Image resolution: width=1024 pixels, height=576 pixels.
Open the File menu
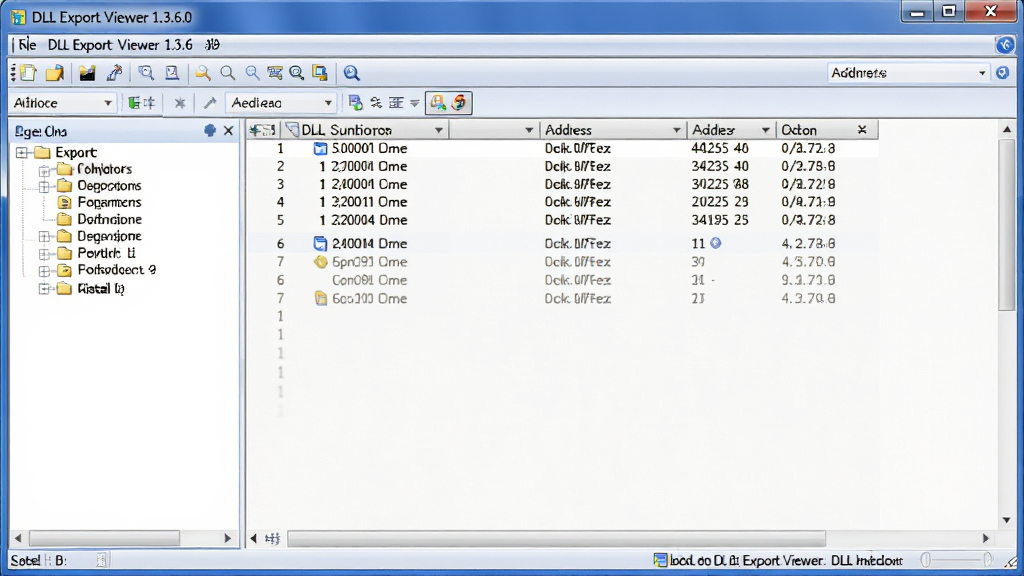pos(27,44)
